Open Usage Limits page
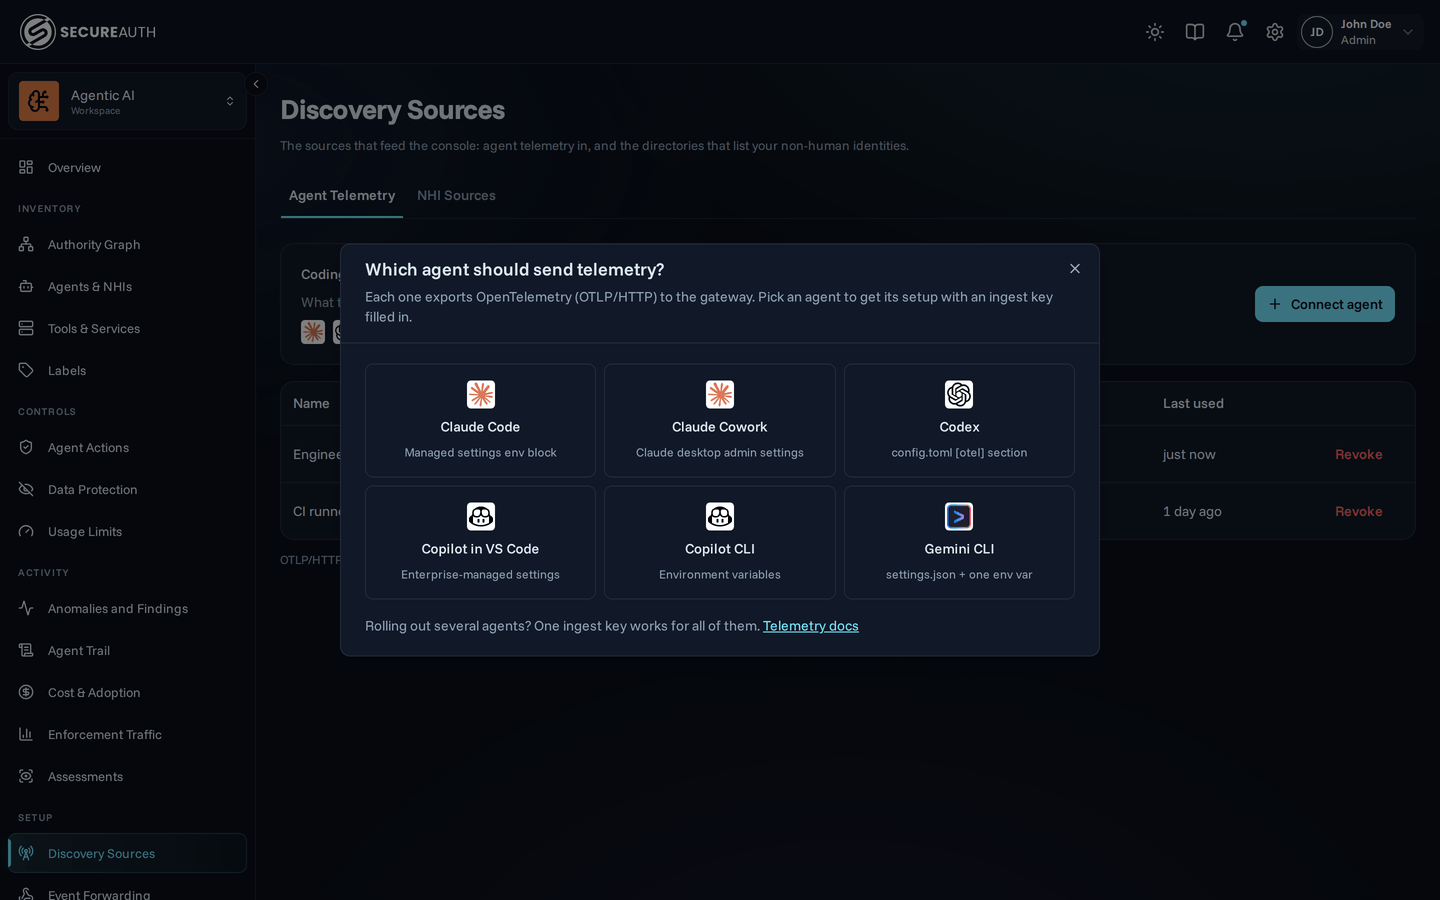This screenshot has height=900, width=1440. [x=127, y=531]
